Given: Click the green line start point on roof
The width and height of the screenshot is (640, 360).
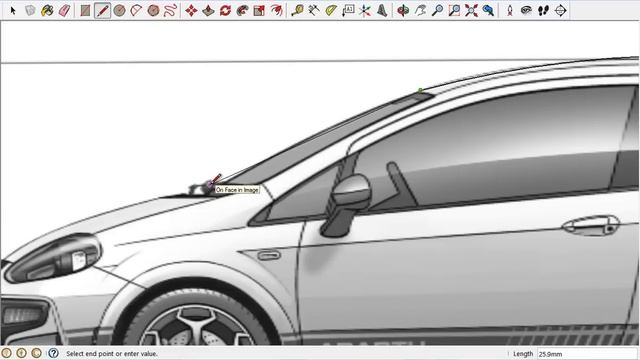Looking at the screenshot, I should point(420,90).
